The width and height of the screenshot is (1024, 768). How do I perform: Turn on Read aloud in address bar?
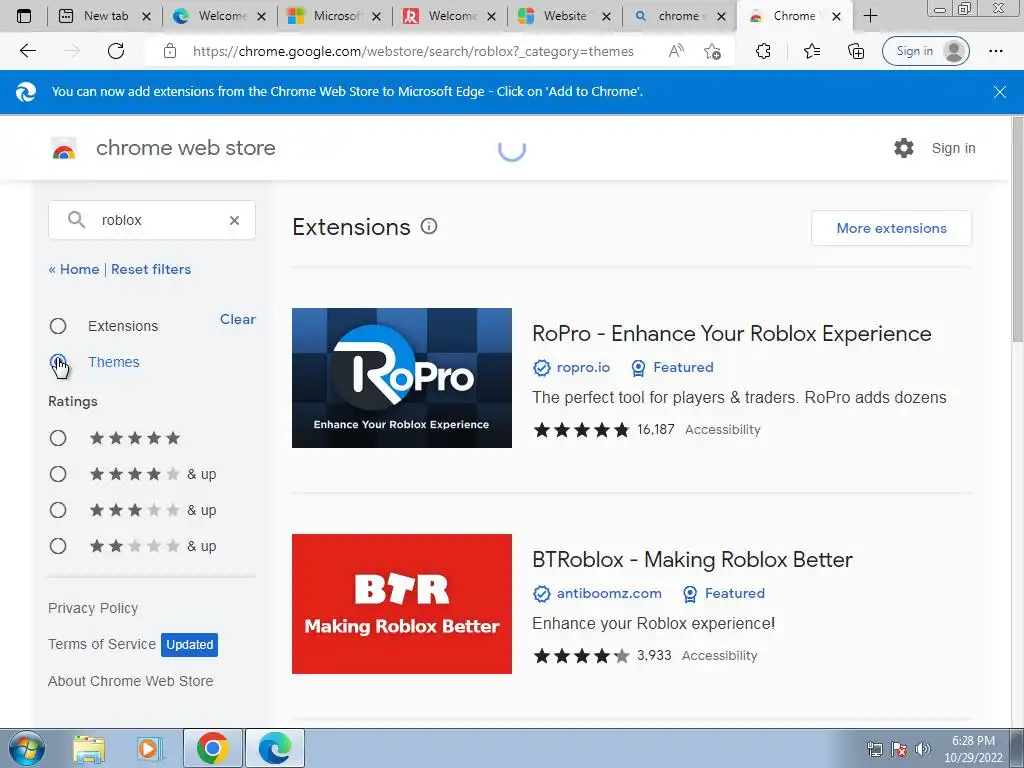(676, 51)
